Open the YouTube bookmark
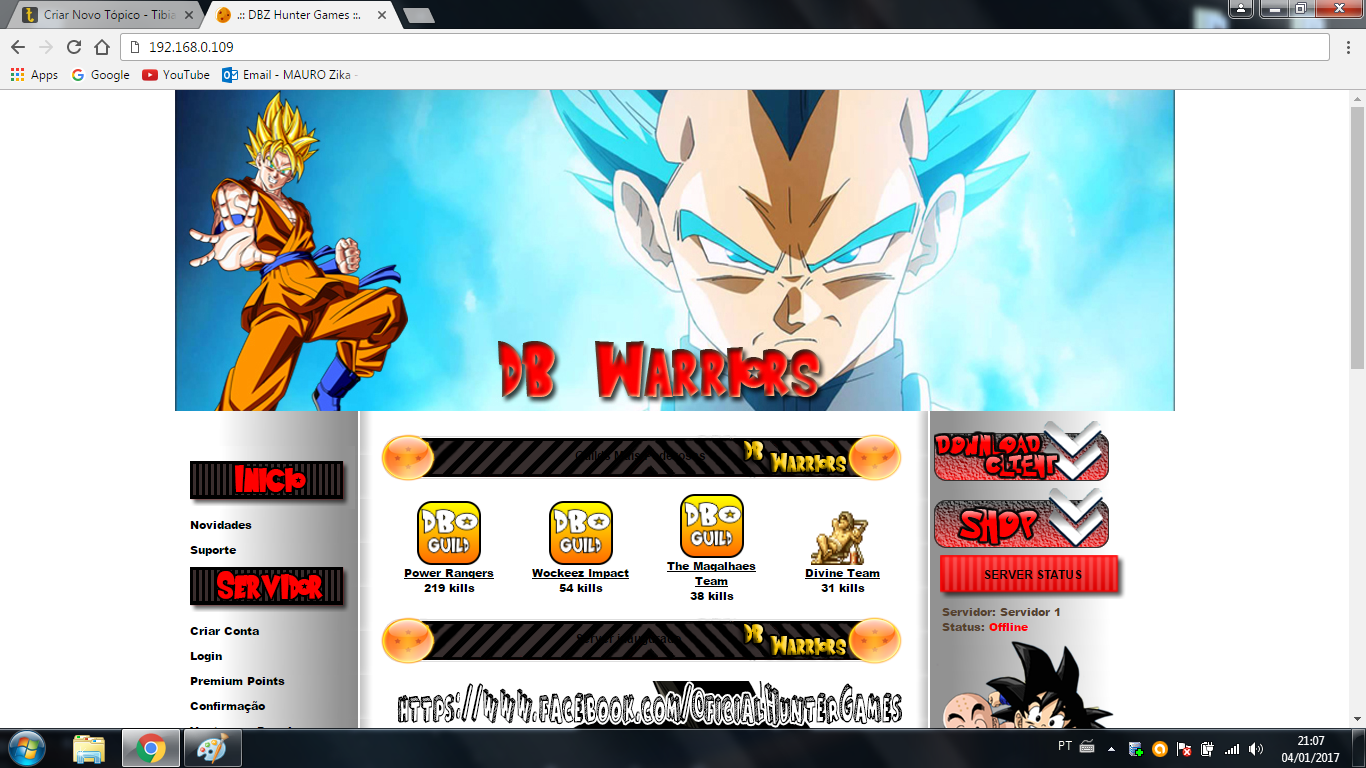 (x=176, y=75)
